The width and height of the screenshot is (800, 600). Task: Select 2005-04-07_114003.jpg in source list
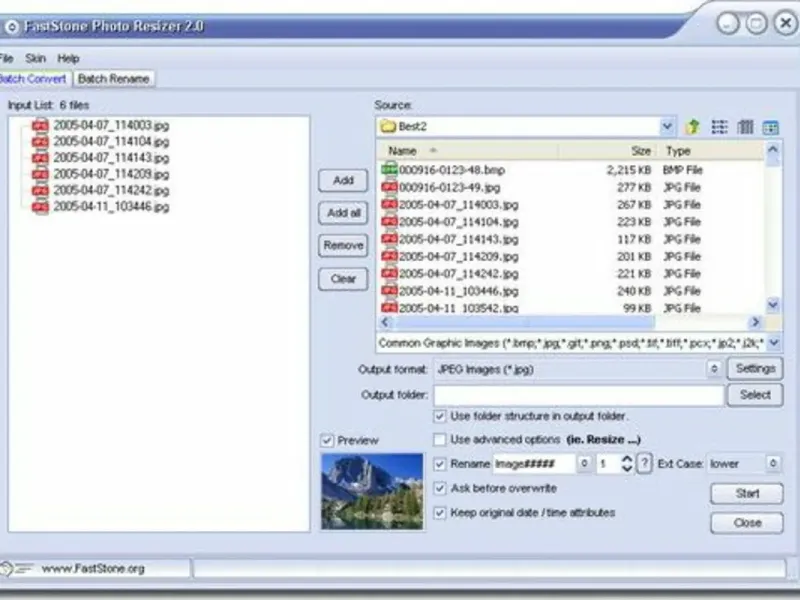458,205
